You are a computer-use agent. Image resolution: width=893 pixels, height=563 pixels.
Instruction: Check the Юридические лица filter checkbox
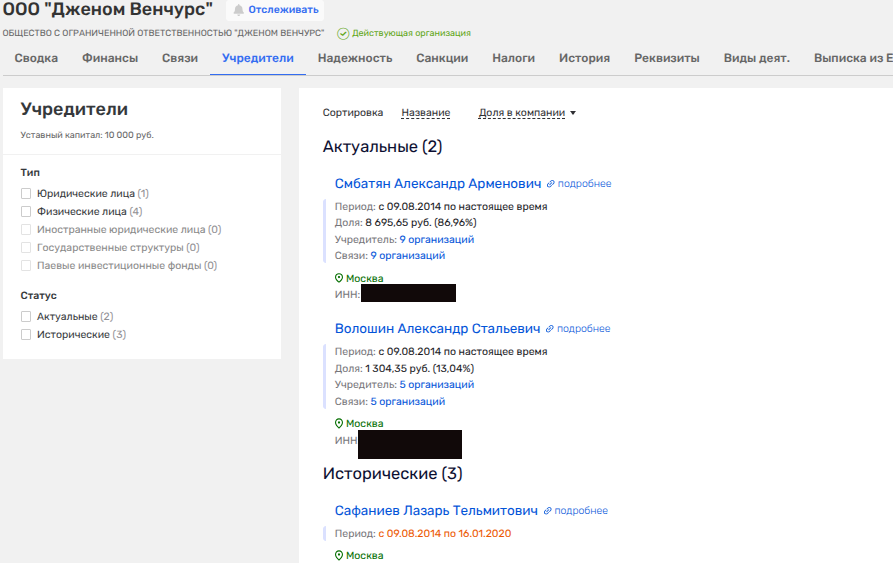(x=27, y=194)
